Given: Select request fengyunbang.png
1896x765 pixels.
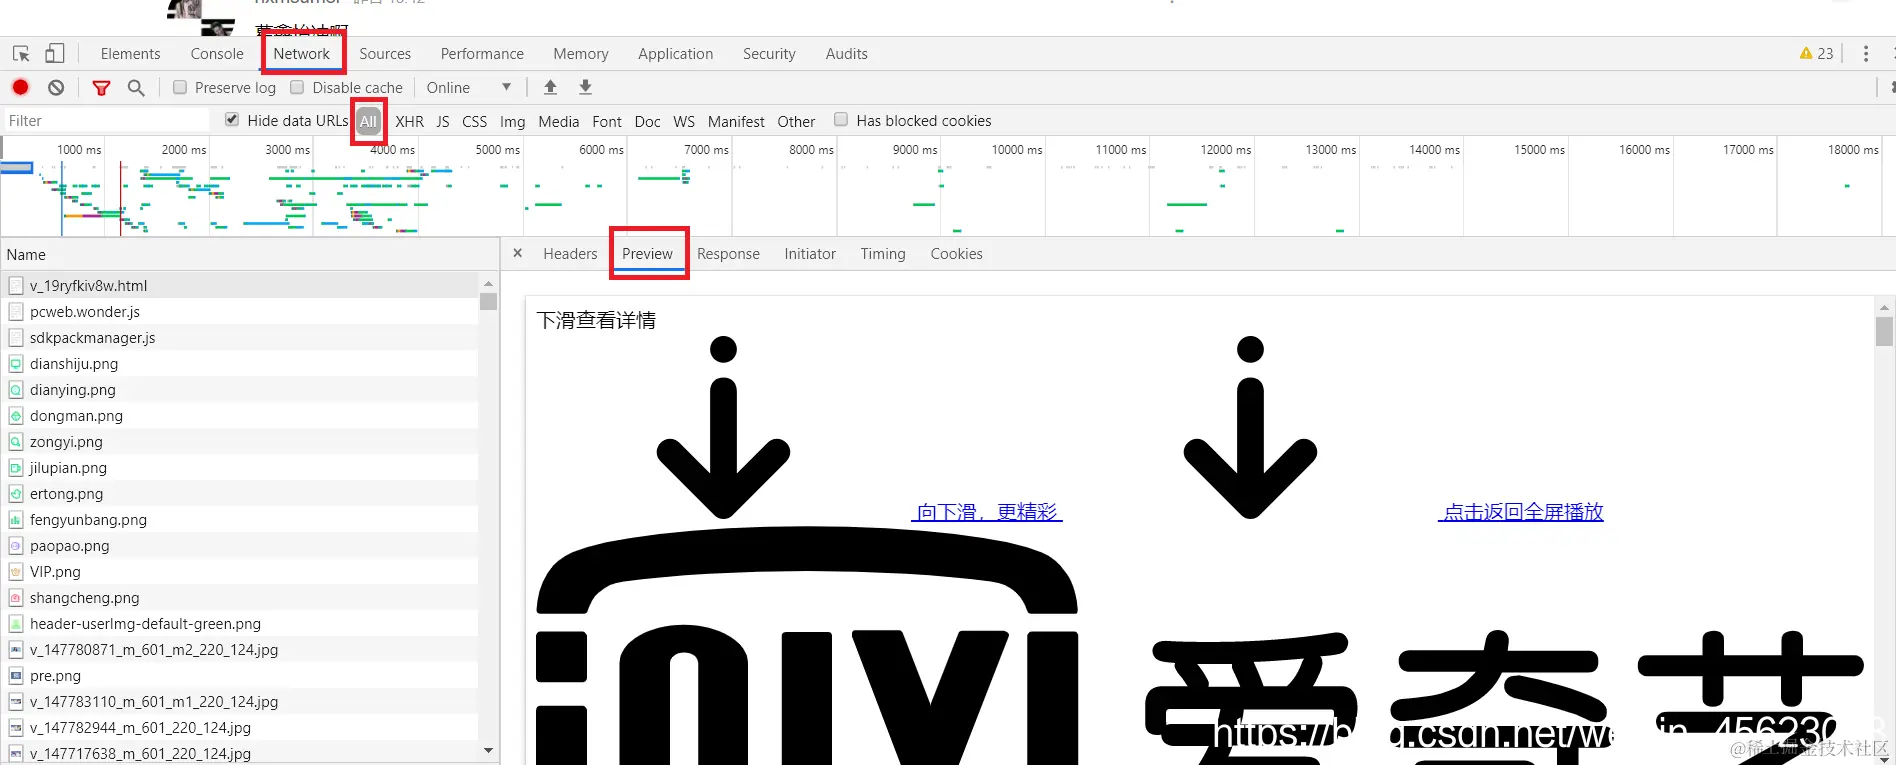Looking at the screenshot, I should (x=240, y=520).
